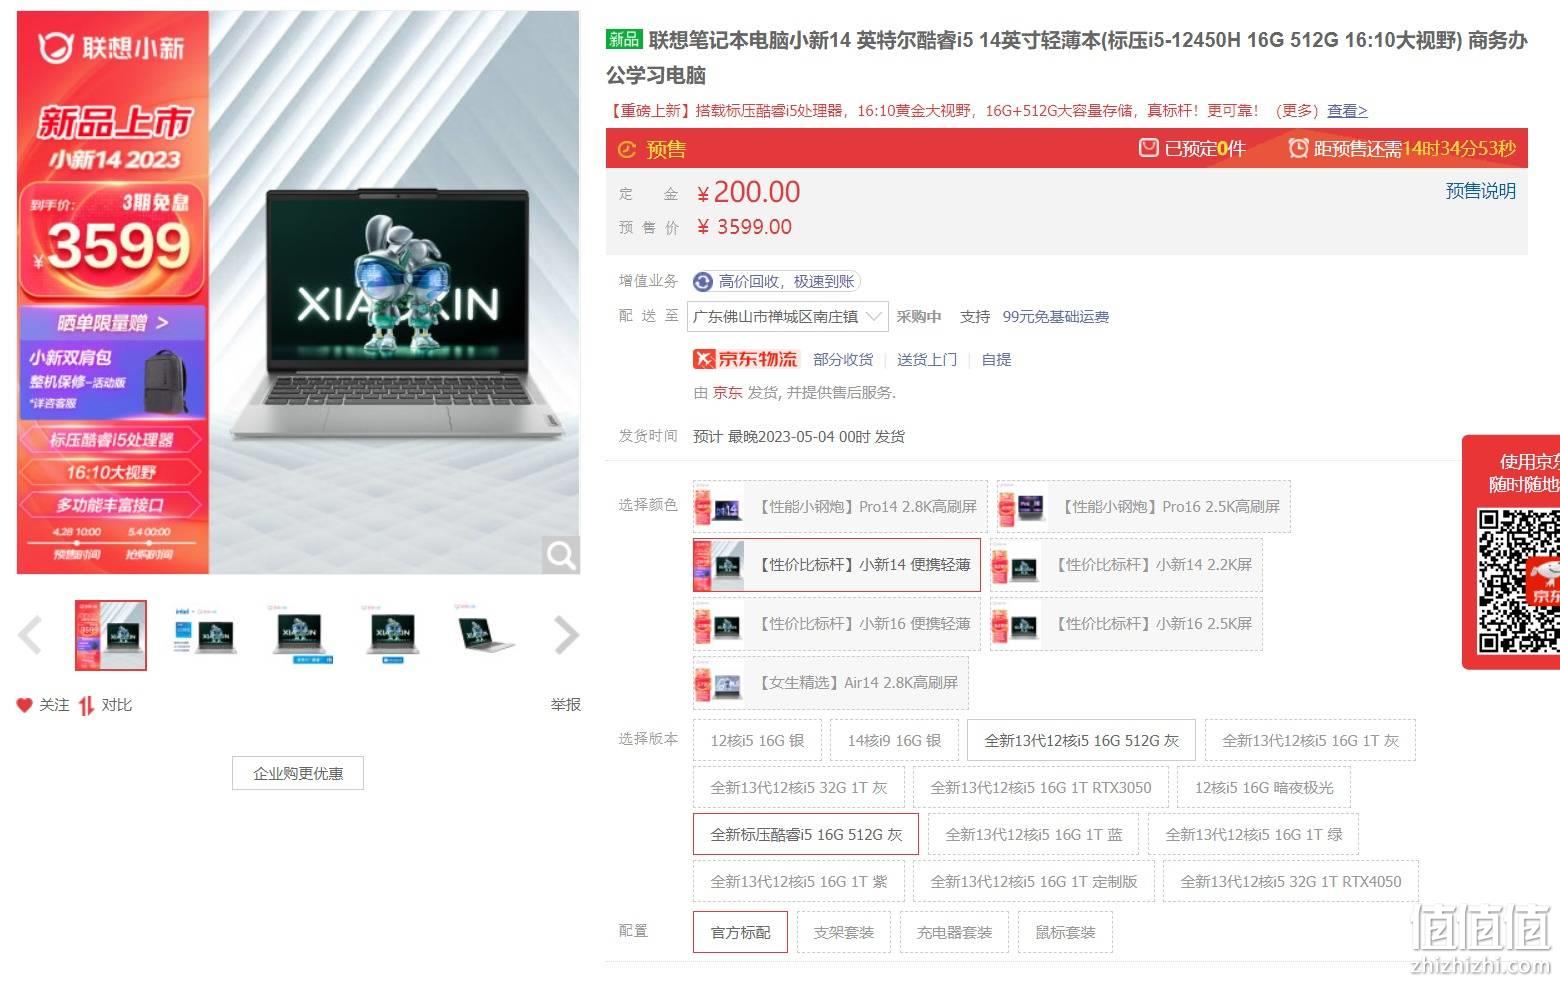This screenshot has height=983, width=1560.
Task: Open the 预售说明 link
Action: pyautogui.click(x=1480, y=191)
